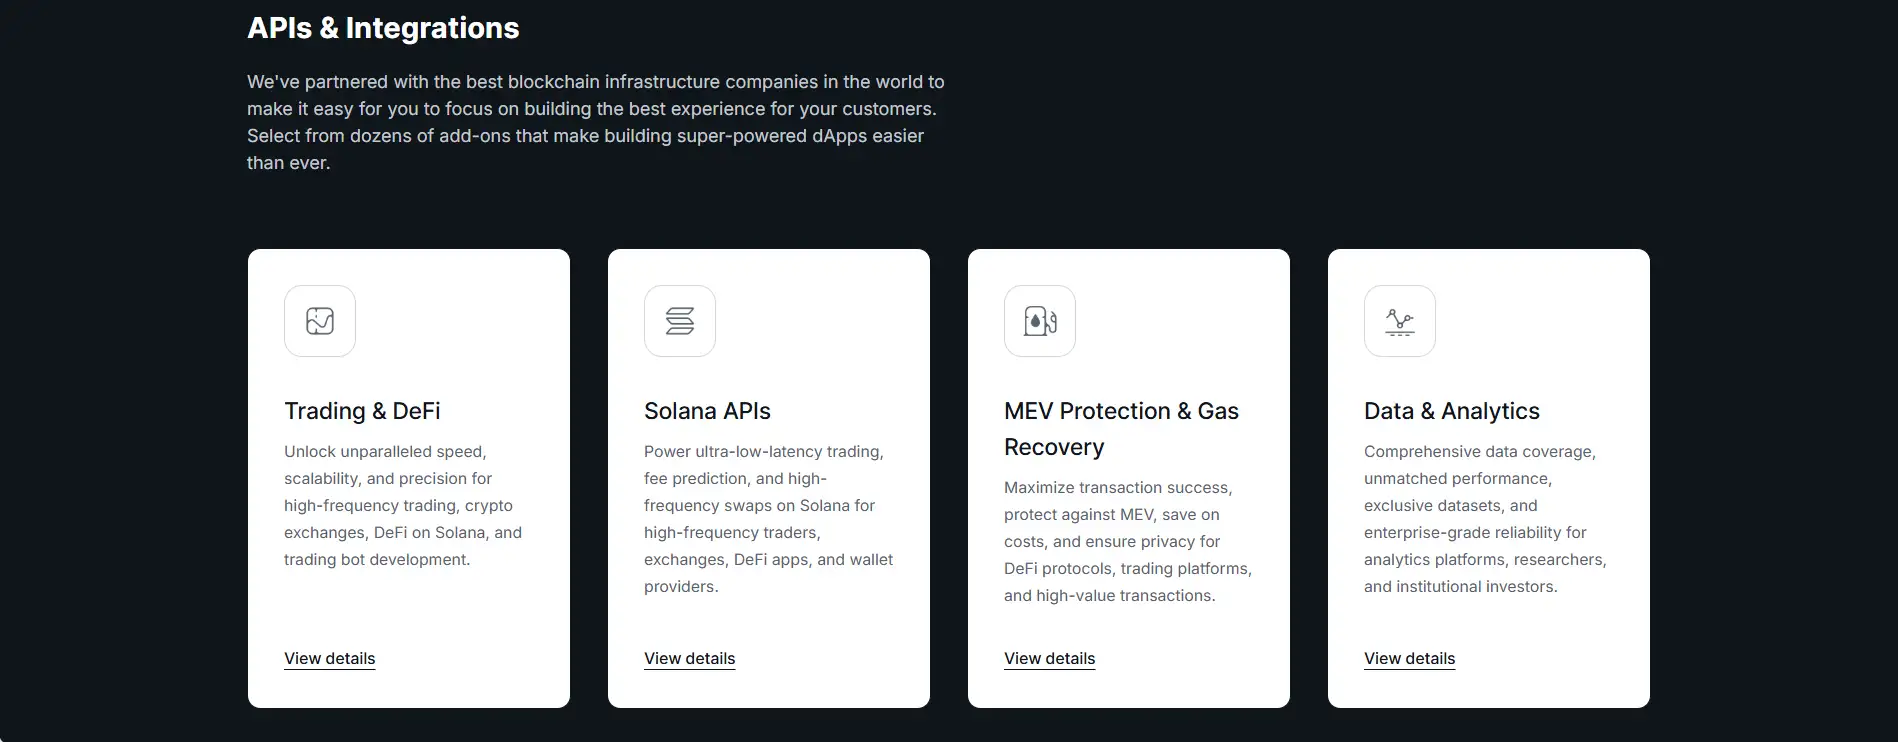
Task: Select the Trading & DeFi card title
Action: (x=362, y=411)
